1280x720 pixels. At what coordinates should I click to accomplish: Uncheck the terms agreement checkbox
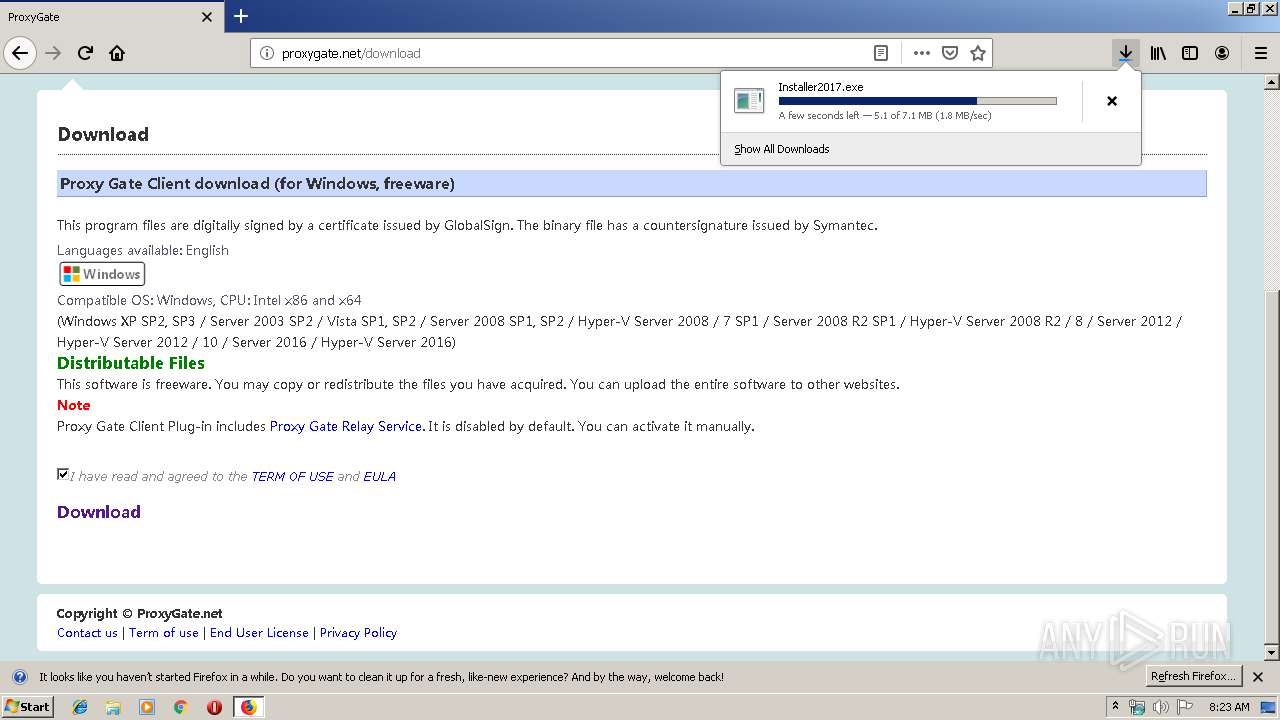pos(63,474)
